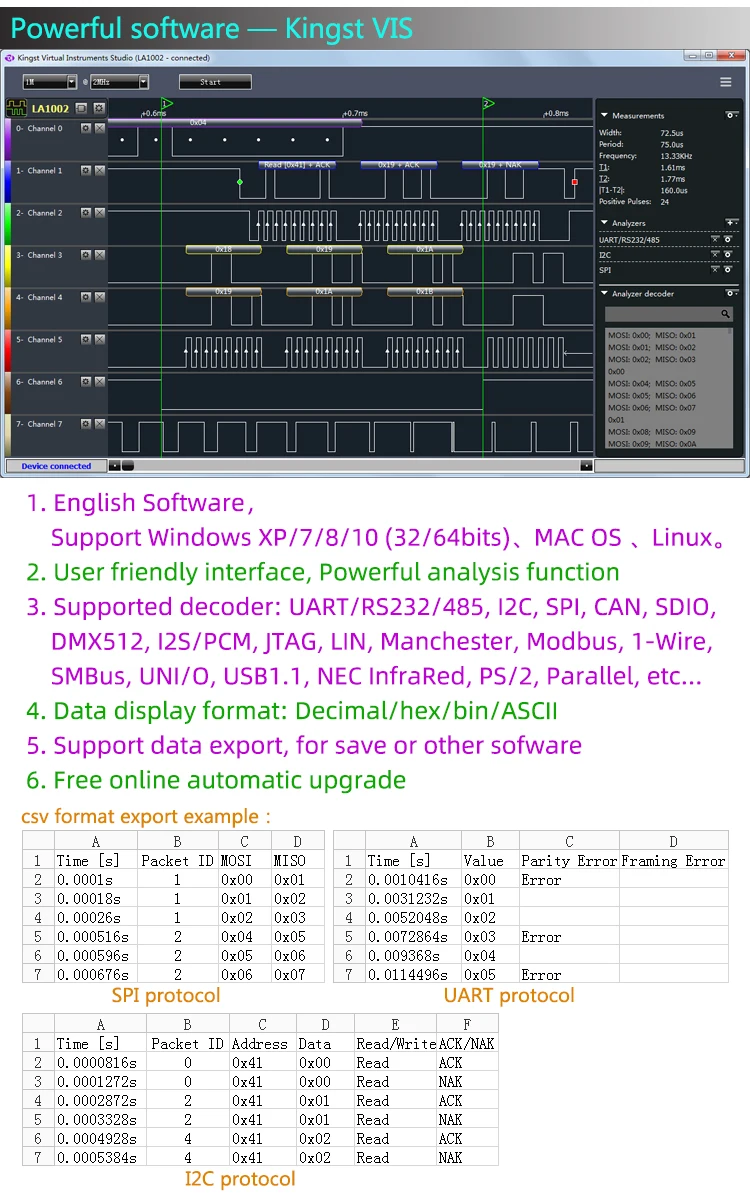750x1200 pixels.
Task: Click the LA1002 window layout icon
Action: (82, 108)
